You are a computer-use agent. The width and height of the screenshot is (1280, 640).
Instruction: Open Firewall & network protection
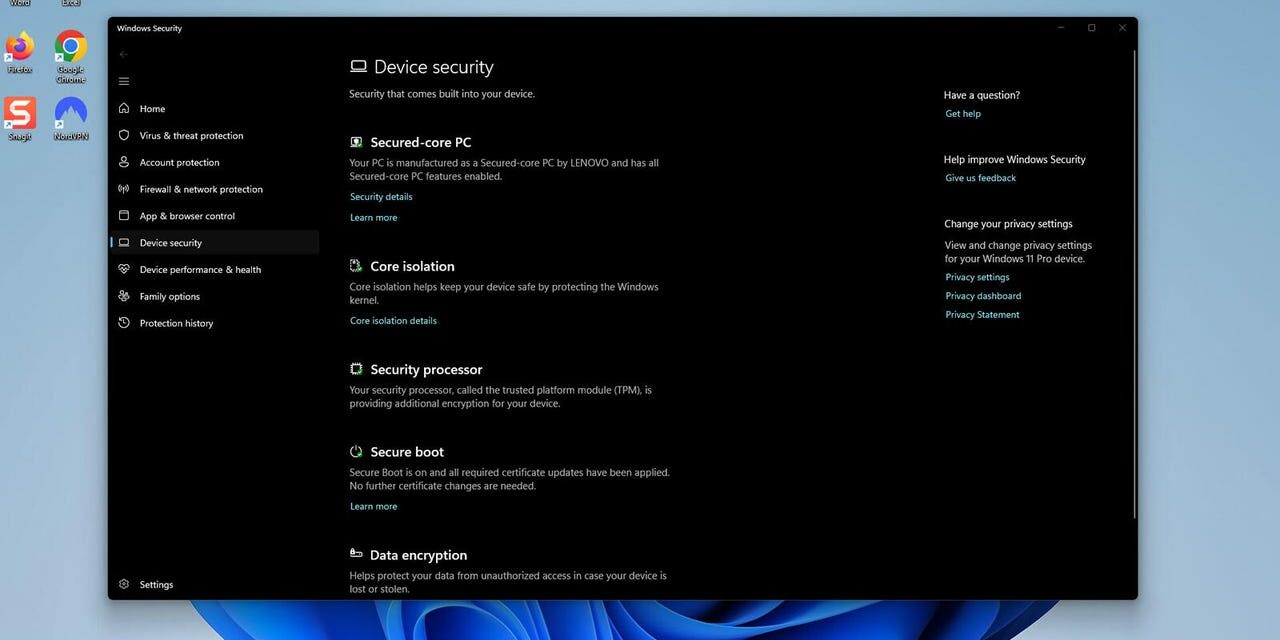[x=201, y=189]
